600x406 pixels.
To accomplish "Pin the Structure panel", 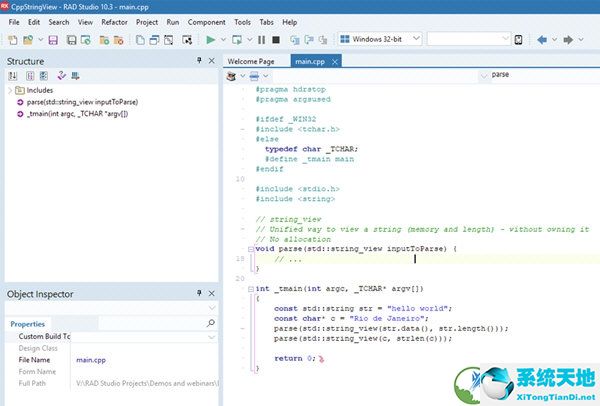I will click(x=199, y=60).
